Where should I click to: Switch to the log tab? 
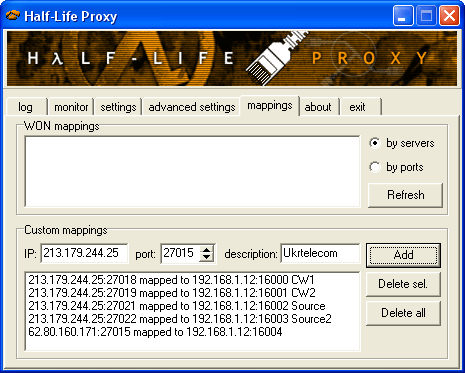[x=26, y=107]
